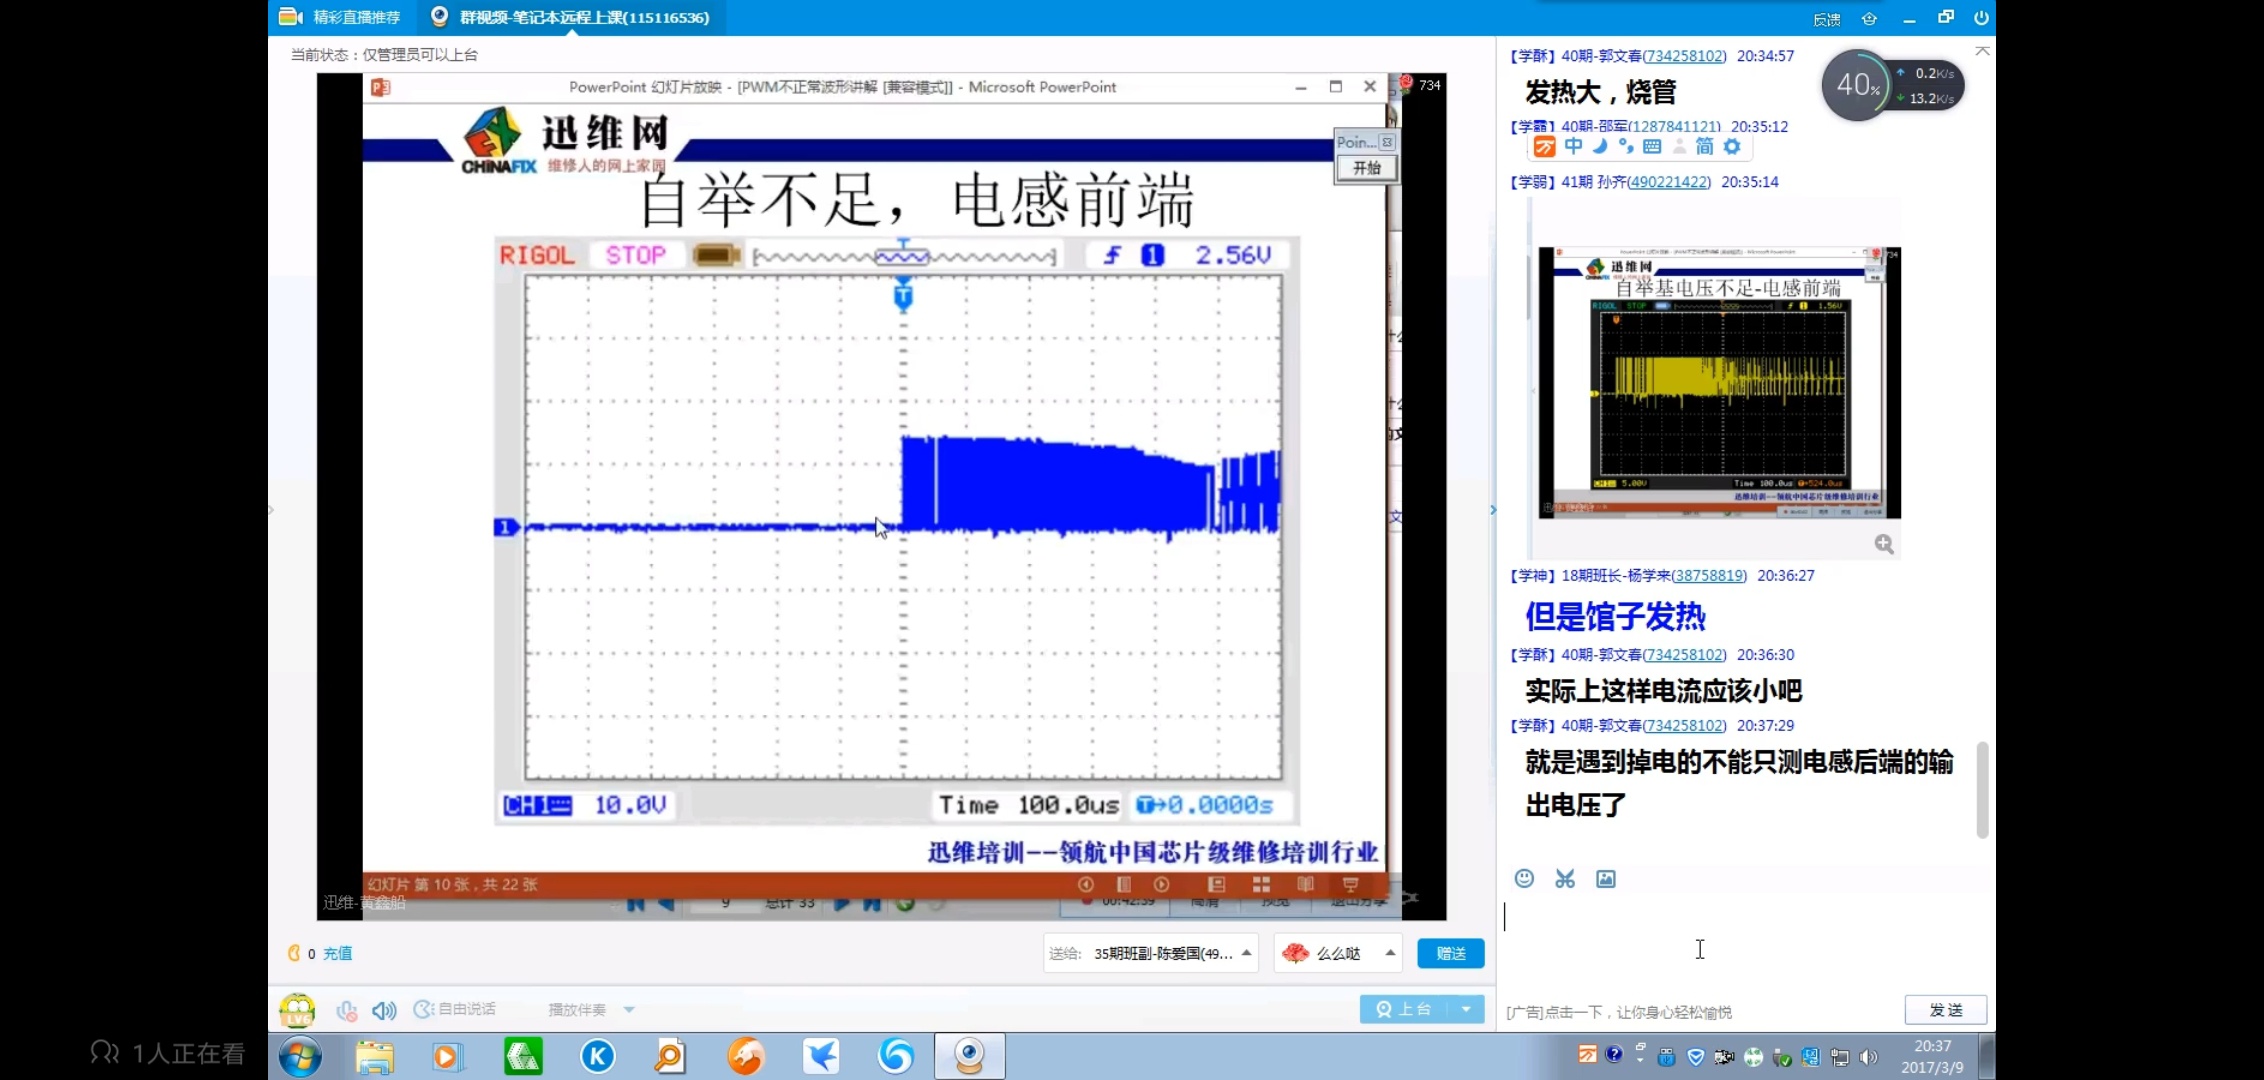The width and height of the screenshot is (2264, 1080).
Task: Select the 群视频-笔记本远程上课 tab
Action: (x=572, y=17)
